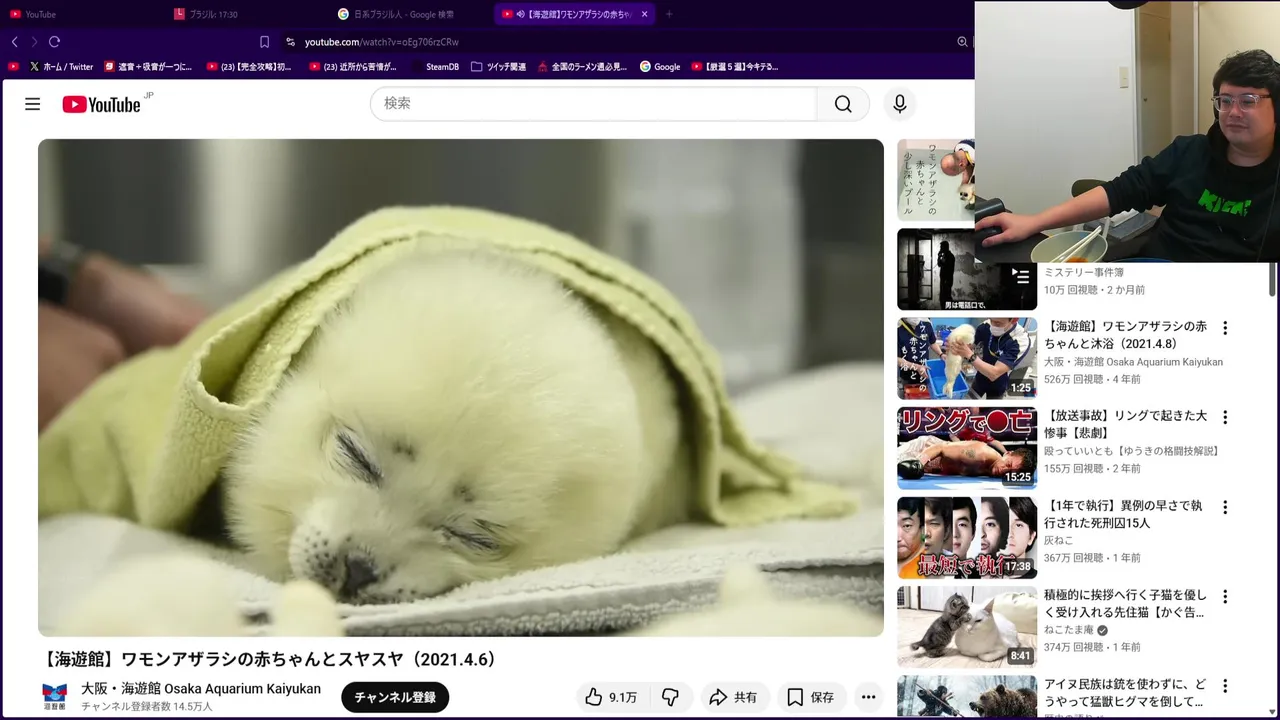The image size is (1280, 720).
Task: Open the bear hunting video thumbnail
Action: coord(967,698)
